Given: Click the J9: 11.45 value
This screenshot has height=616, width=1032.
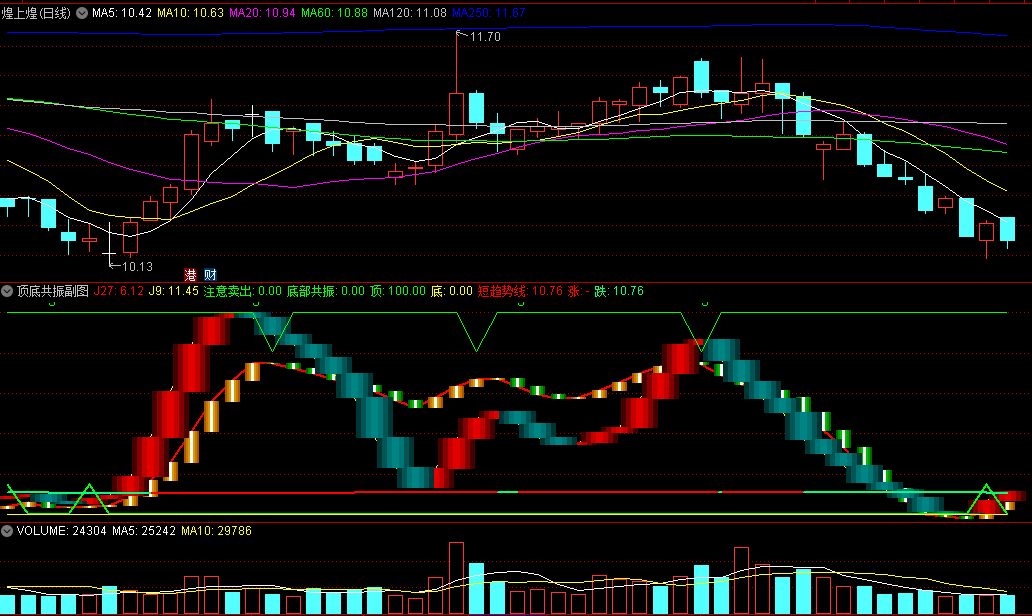Looking at the screenshot, I should pyautogui.click(x=173, y=291).
